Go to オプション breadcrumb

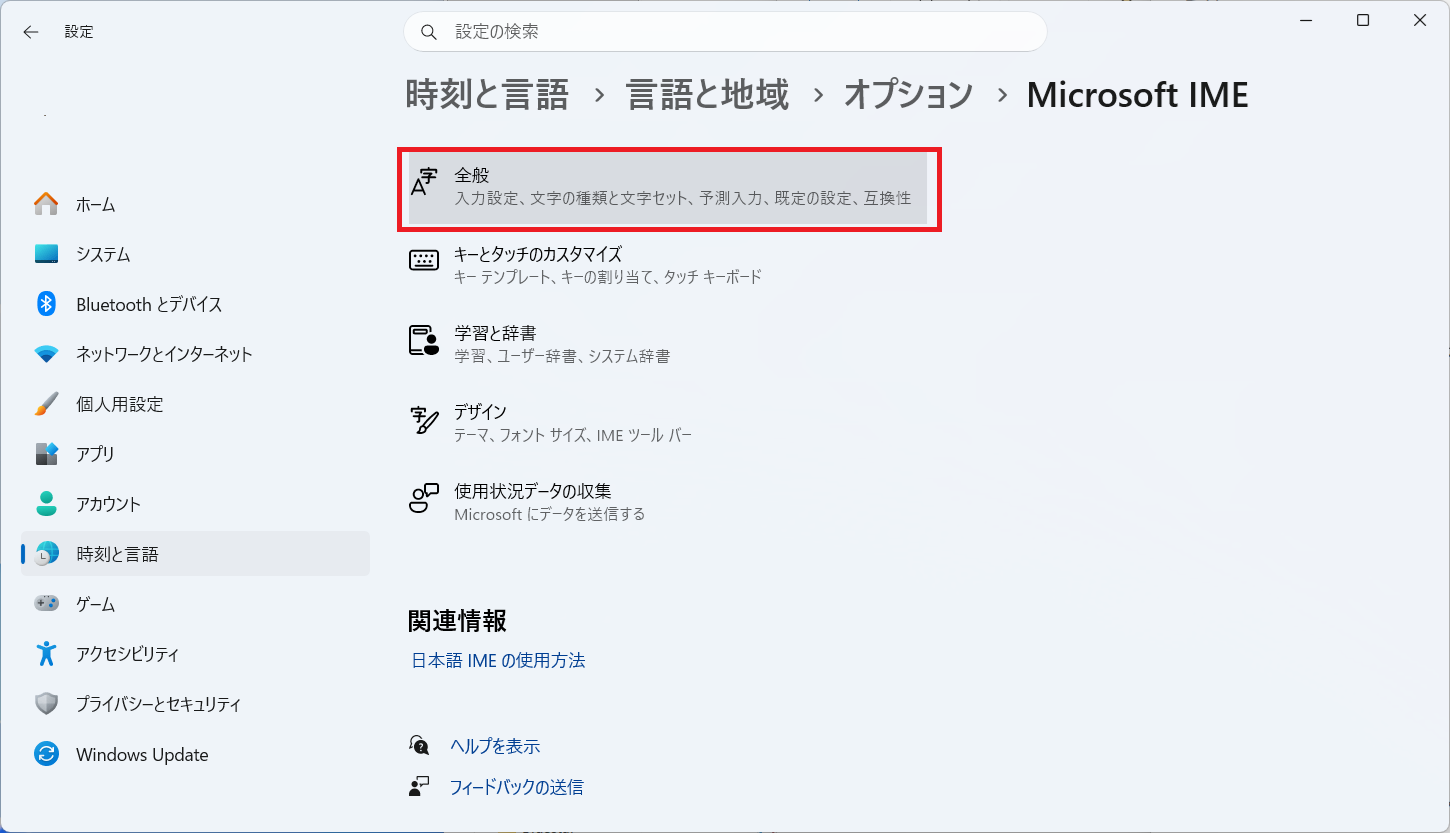908,95
